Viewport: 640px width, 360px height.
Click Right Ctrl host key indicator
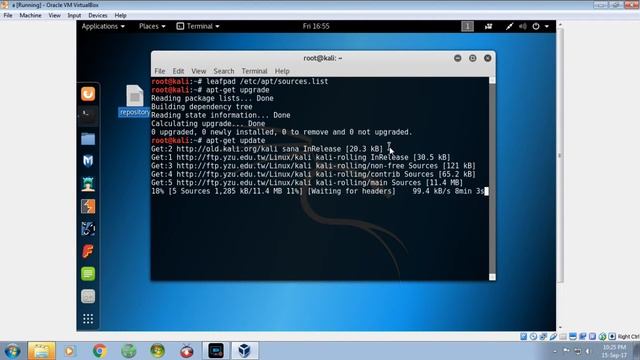coord(628,336)
